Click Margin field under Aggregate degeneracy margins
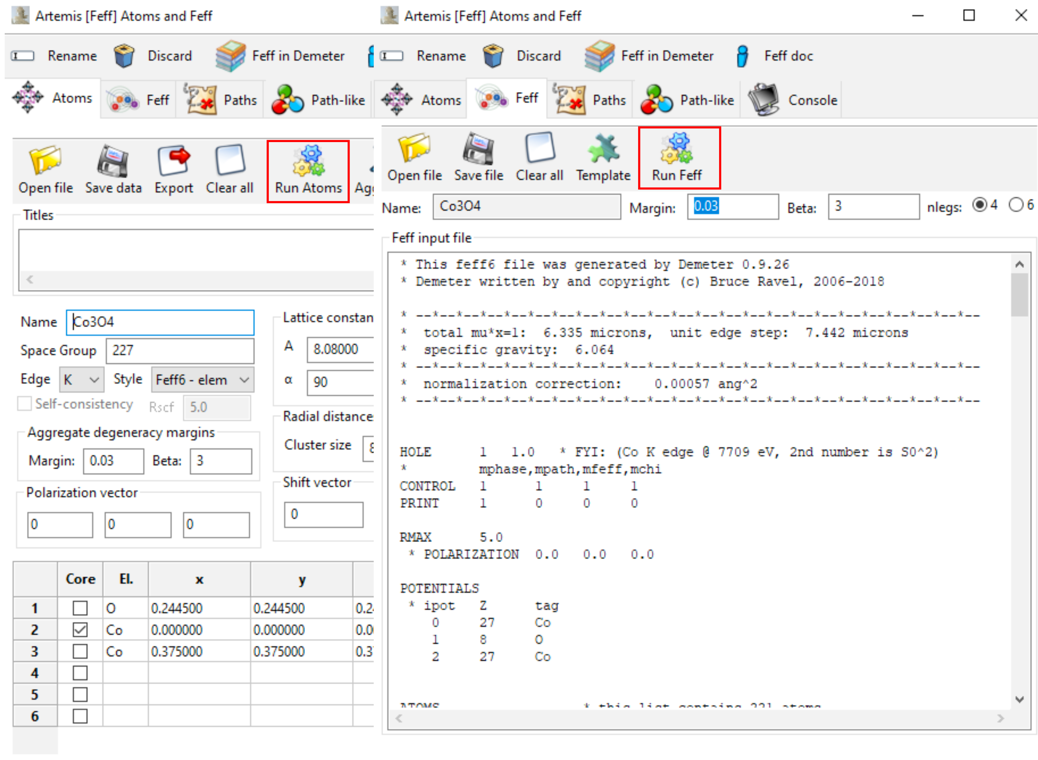This screenshot has height=760, width=1038. click(x=113, y=461)
